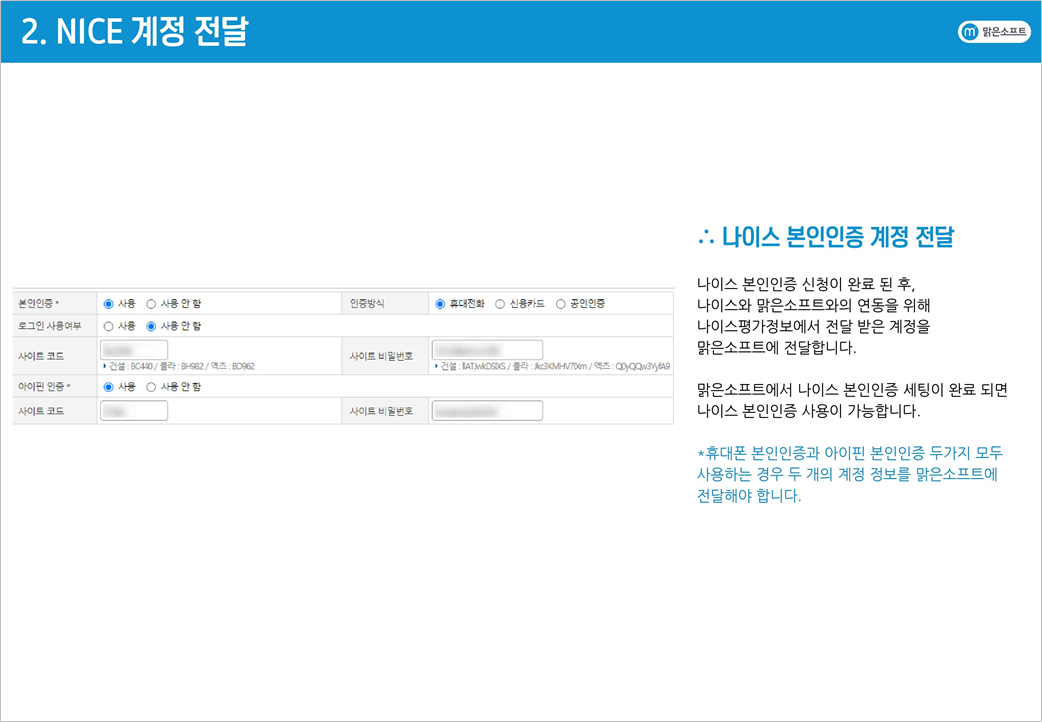
Task: Choose 휴대전화 as the 인증방식
Action: click(440, 303)
